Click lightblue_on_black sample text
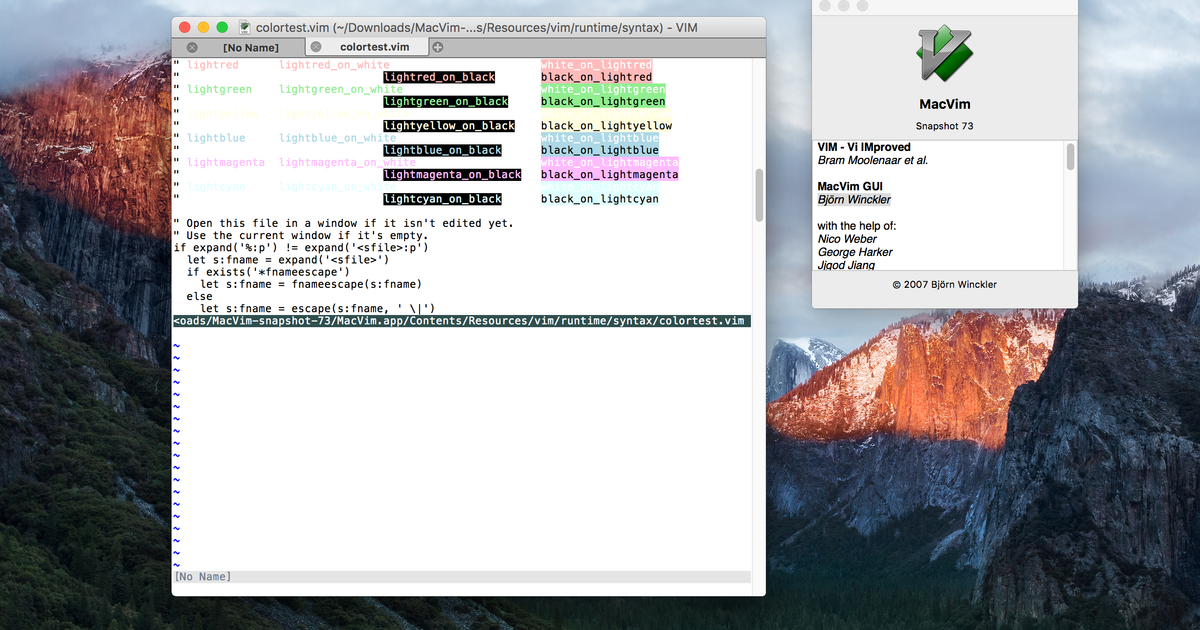Screen dimensions: 1200x630 click(442, 150)
